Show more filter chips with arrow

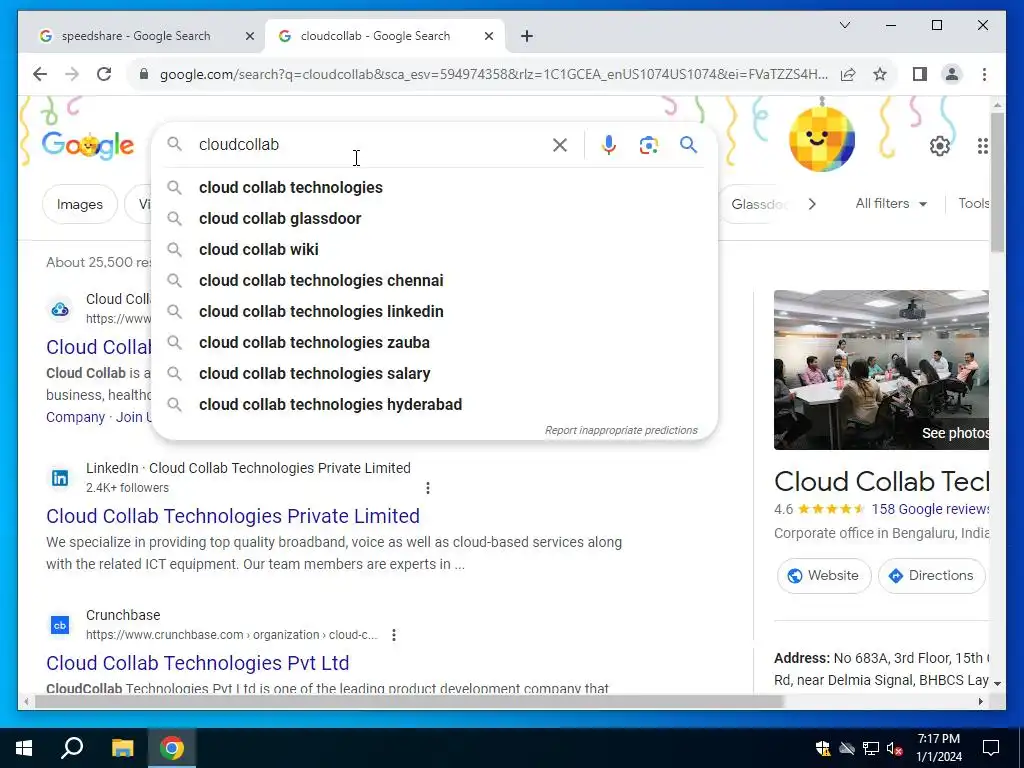pyautogui.click(x=812, y=204)
